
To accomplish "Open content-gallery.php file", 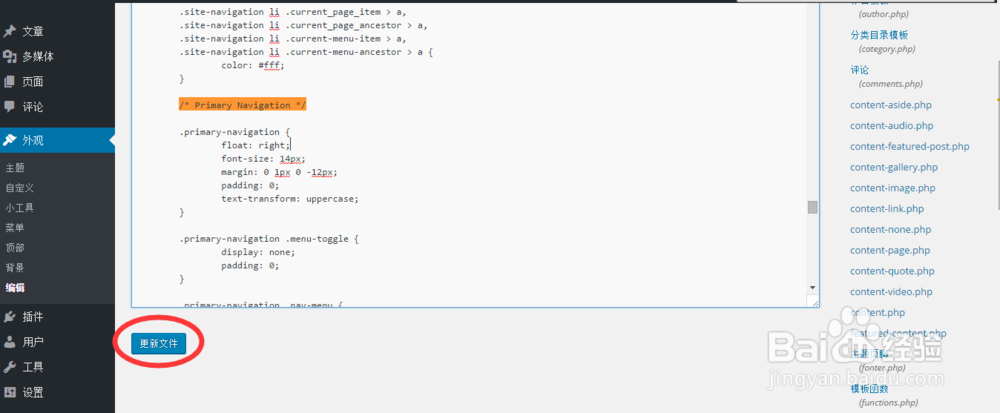I will (894, 167).
